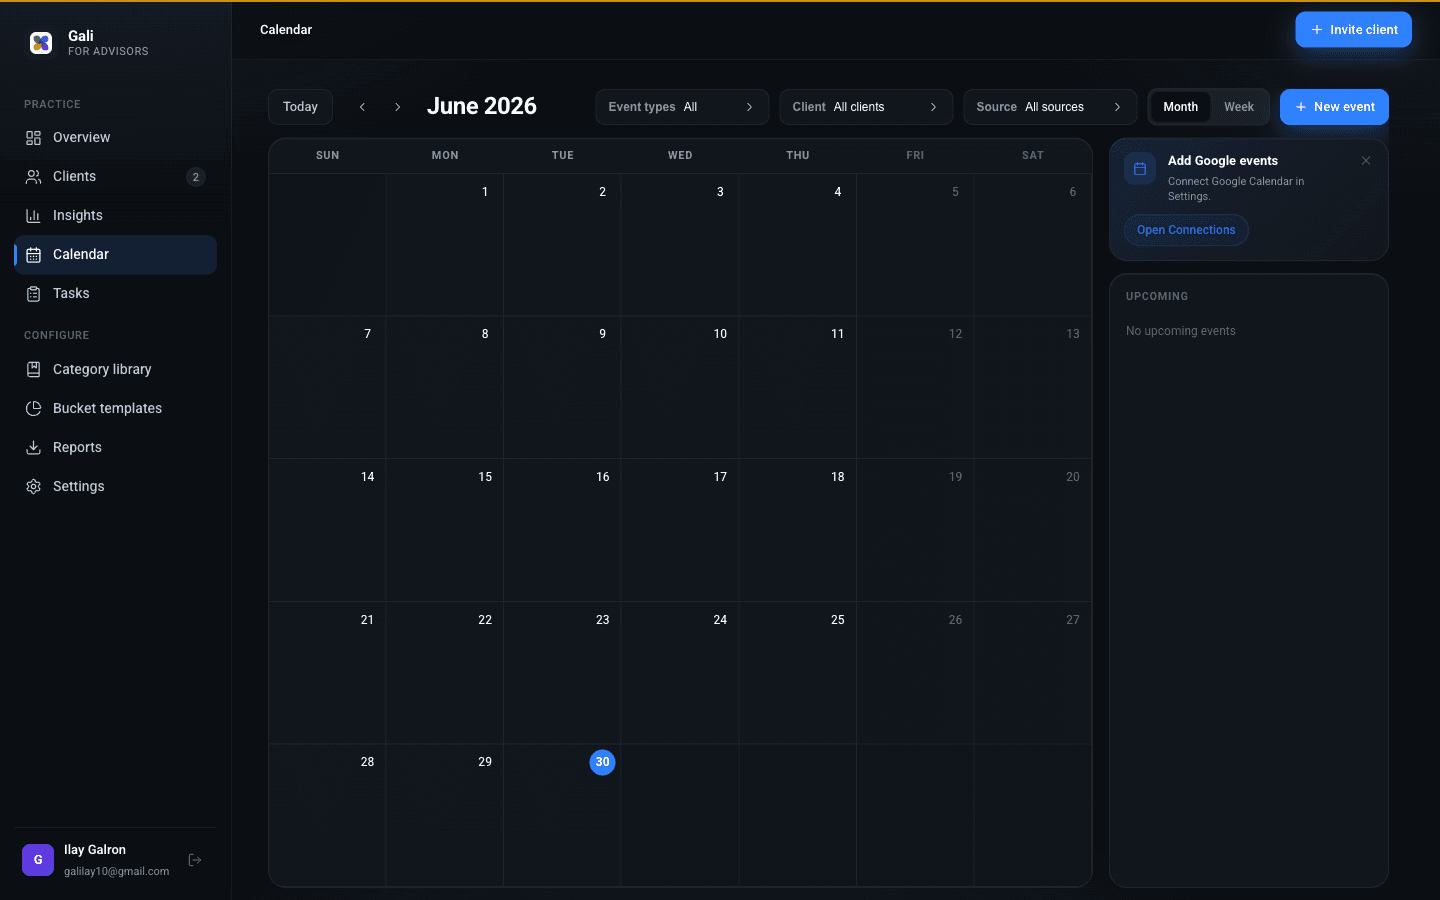Click the Overview grid icon
The image size is (1440, 900).
(33, 137)
